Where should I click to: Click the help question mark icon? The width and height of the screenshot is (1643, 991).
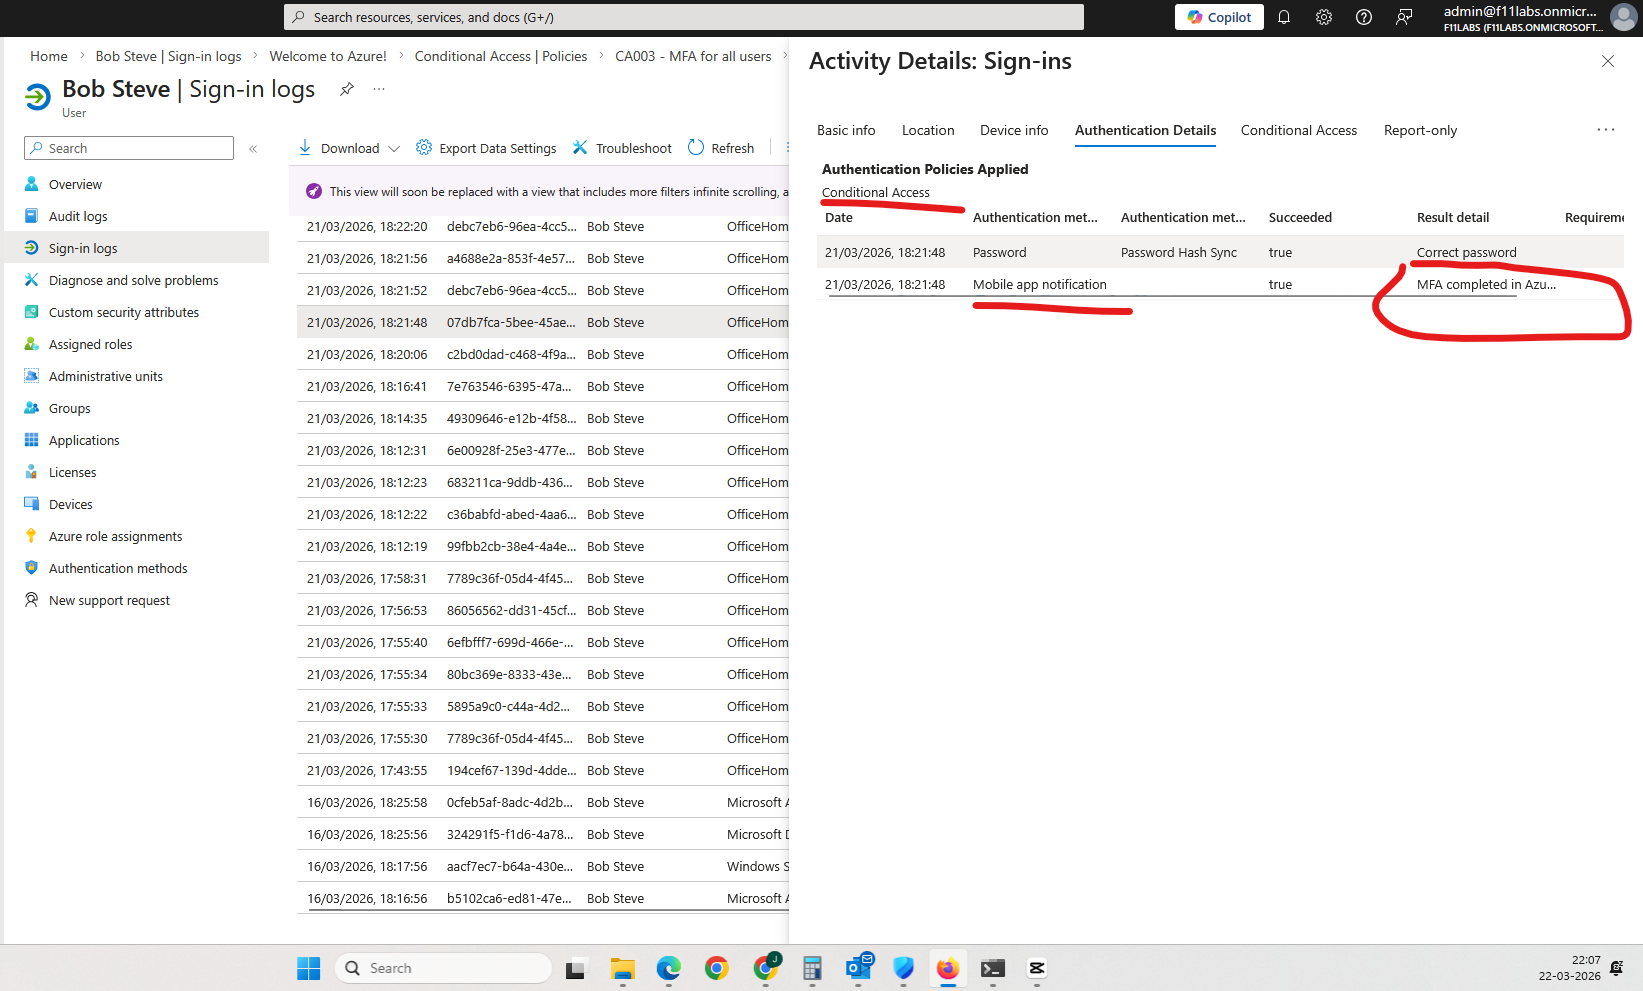pos(1364,17)
